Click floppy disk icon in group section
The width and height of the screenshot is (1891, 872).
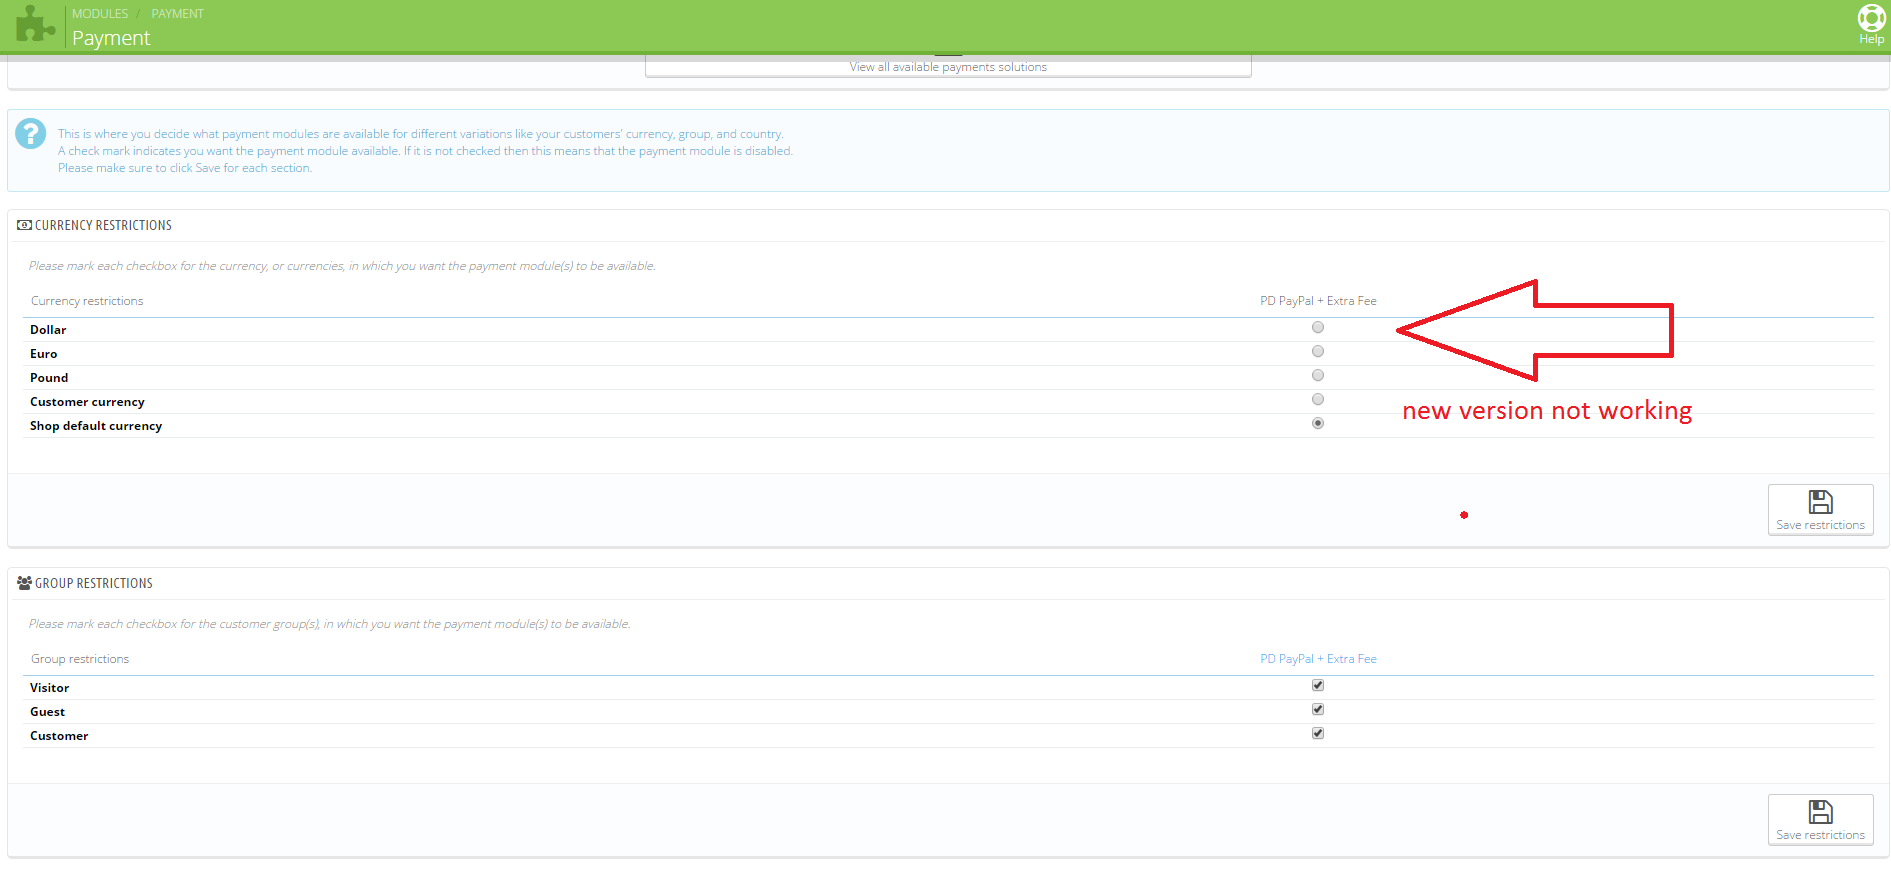[x=1820, y=811]
